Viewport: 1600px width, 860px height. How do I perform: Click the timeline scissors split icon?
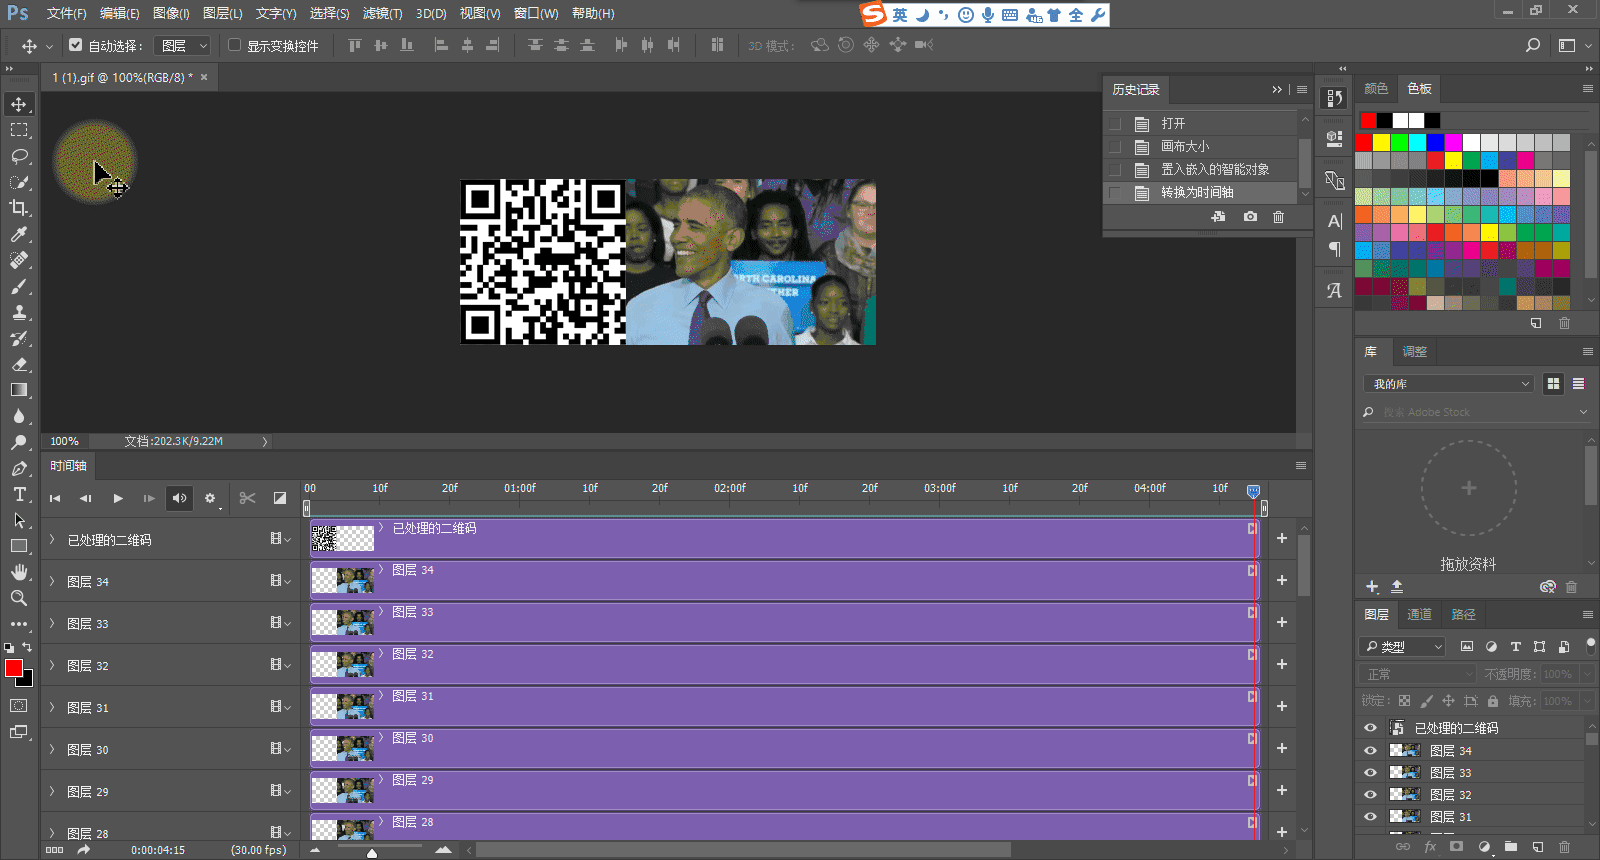click(248, 498)
